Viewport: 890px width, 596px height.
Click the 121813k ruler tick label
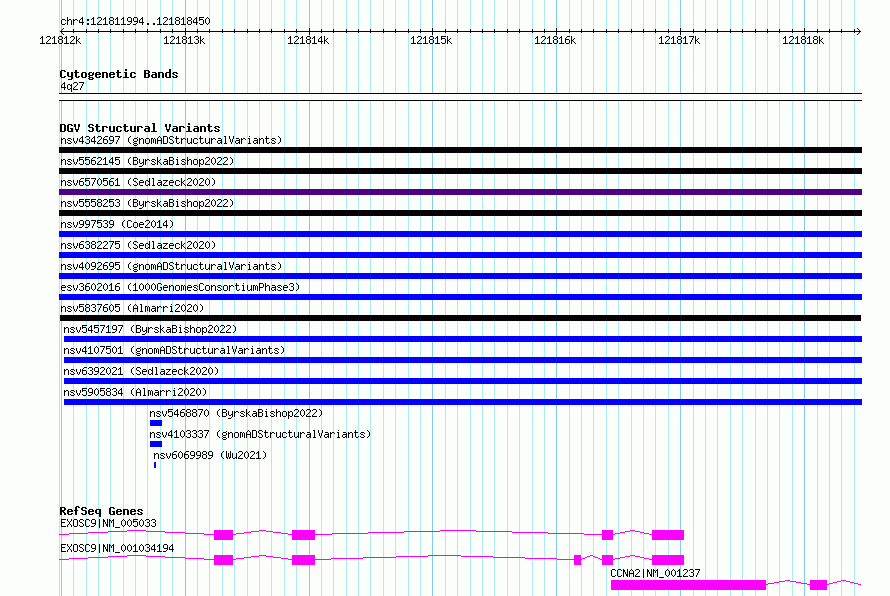[x=184, y=40]
